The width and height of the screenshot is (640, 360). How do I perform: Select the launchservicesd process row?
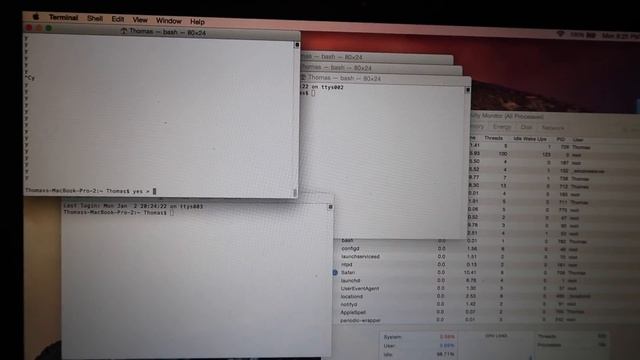click(x=487, y=257)
